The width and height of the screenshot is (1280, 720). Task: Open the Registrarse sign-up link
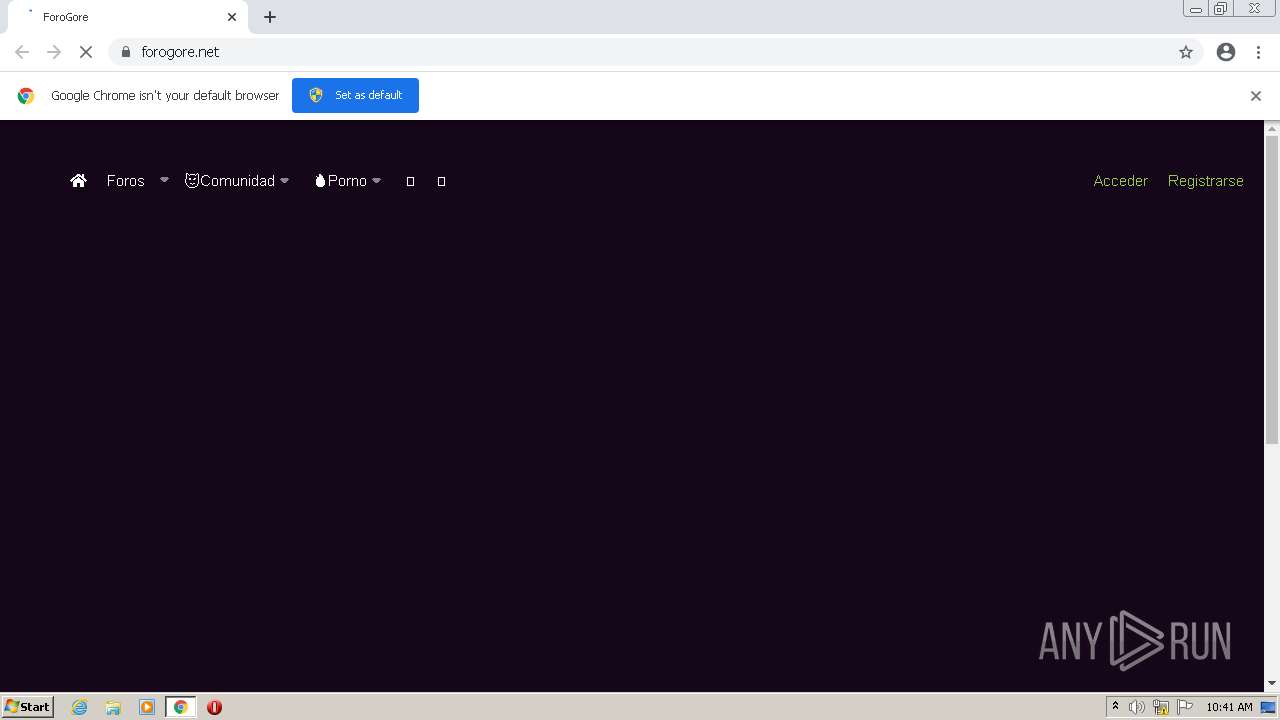pyautogui.click(x=1205, y=181)
